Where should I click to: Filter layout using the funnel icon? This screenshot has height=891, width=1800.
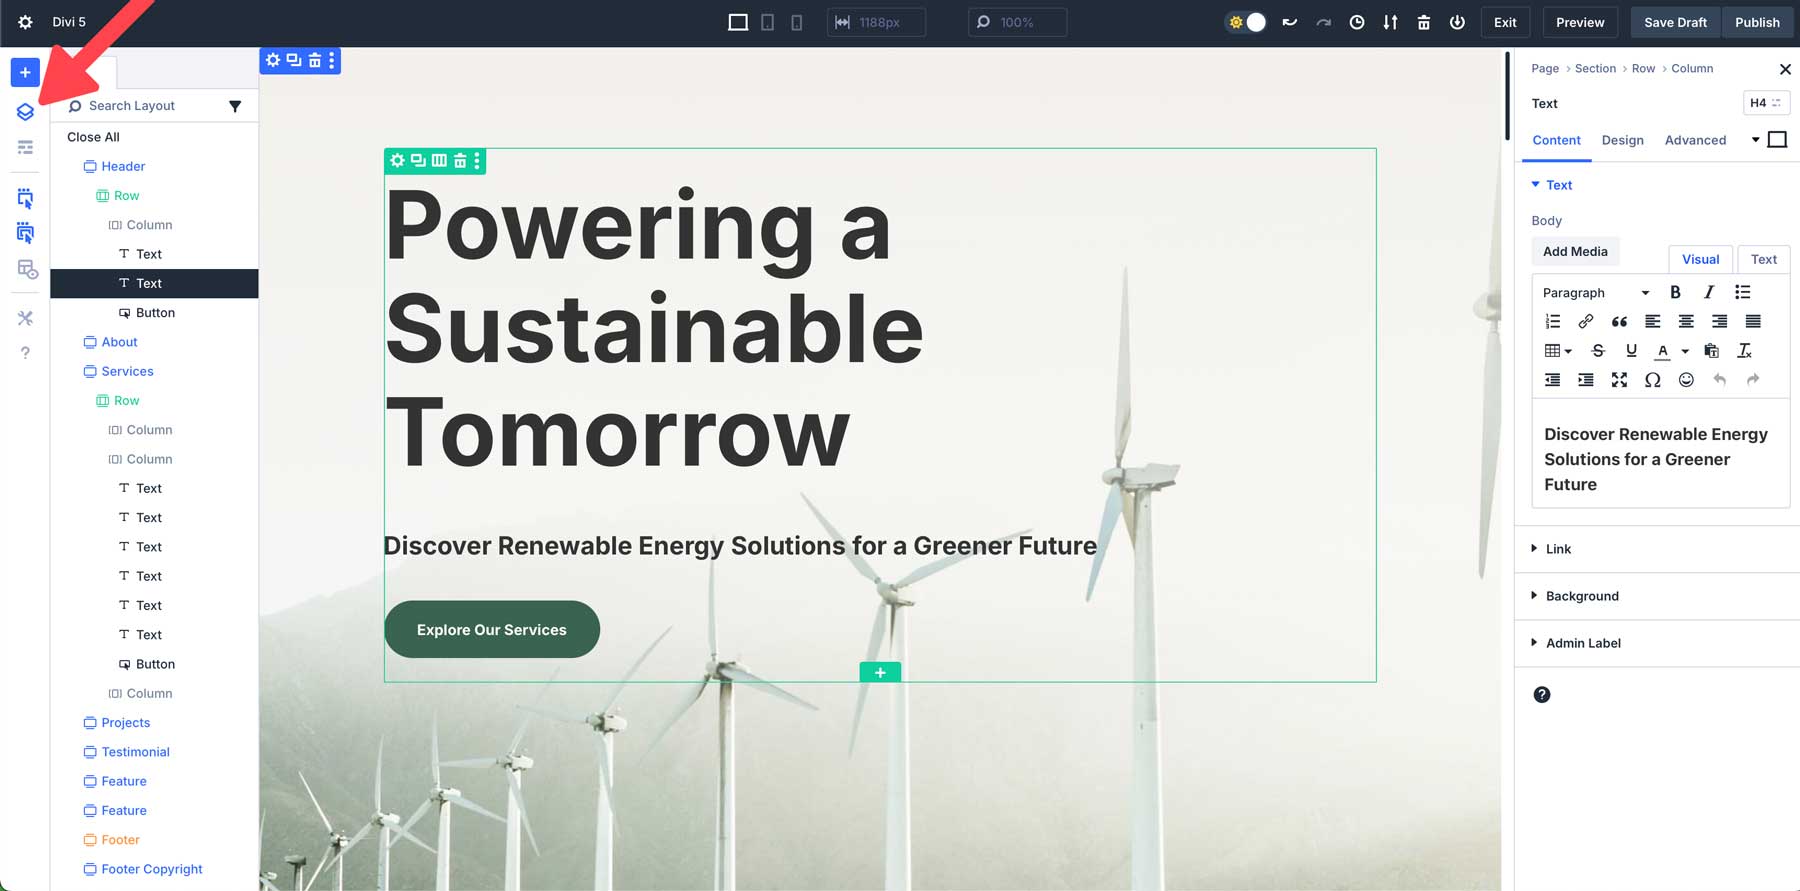pyautogui.click(x=235, y=106)
